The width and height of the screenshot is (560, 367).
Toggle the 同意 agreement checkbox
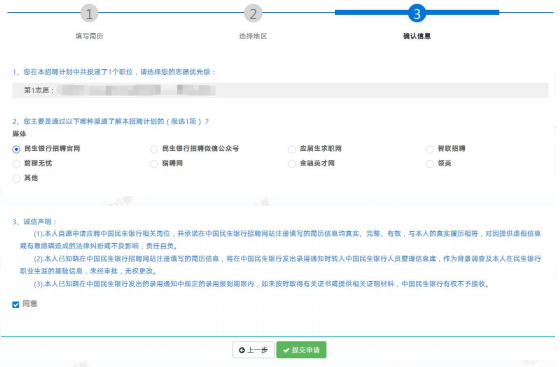click(x=16, y=305)
